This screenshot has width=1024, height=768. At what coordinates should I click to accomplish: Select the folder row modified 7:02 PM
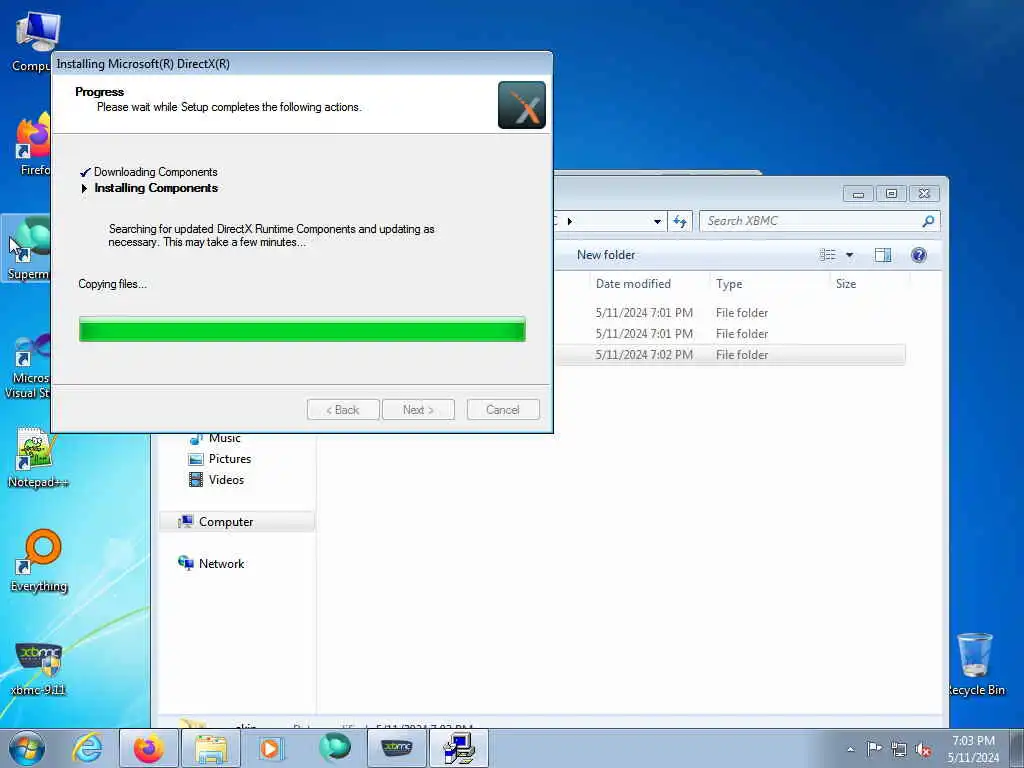tap(729, 355)
